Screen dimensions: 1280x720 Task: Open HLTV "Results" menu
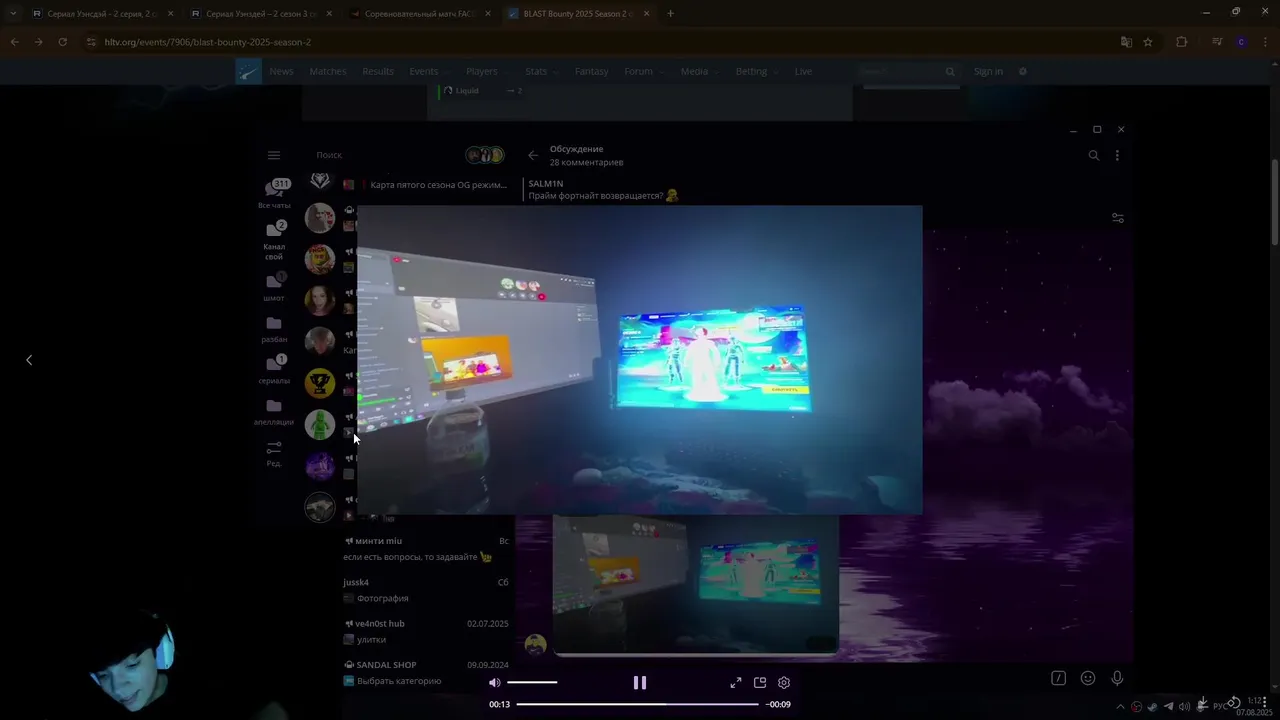(378, 71)
